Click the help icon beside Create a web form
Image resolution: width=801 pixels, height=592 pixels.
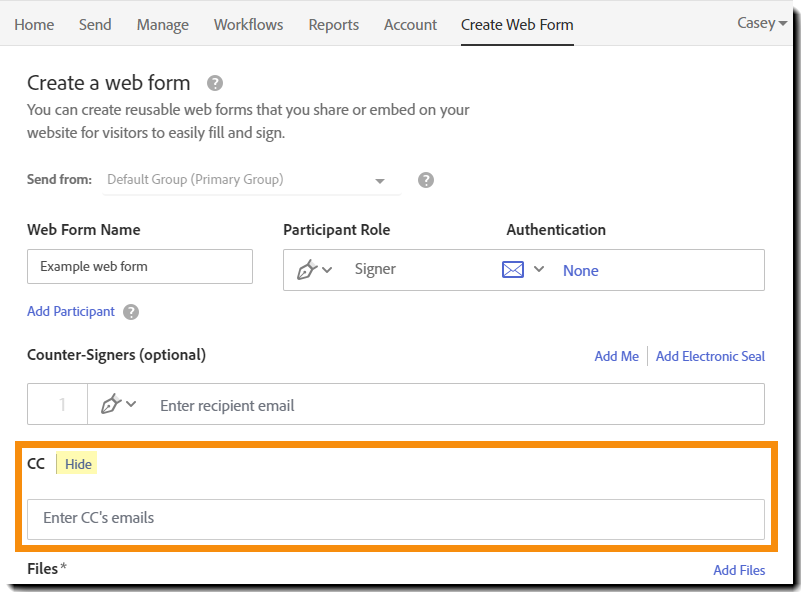point(215,83)
